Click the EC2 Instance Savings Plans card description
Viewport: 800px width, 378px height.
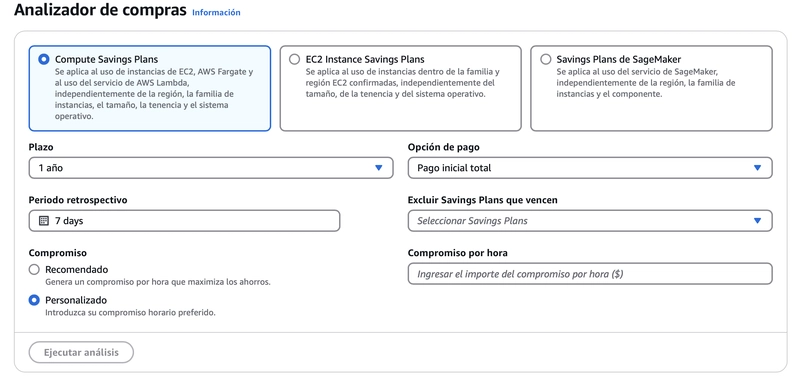[403, 83]
